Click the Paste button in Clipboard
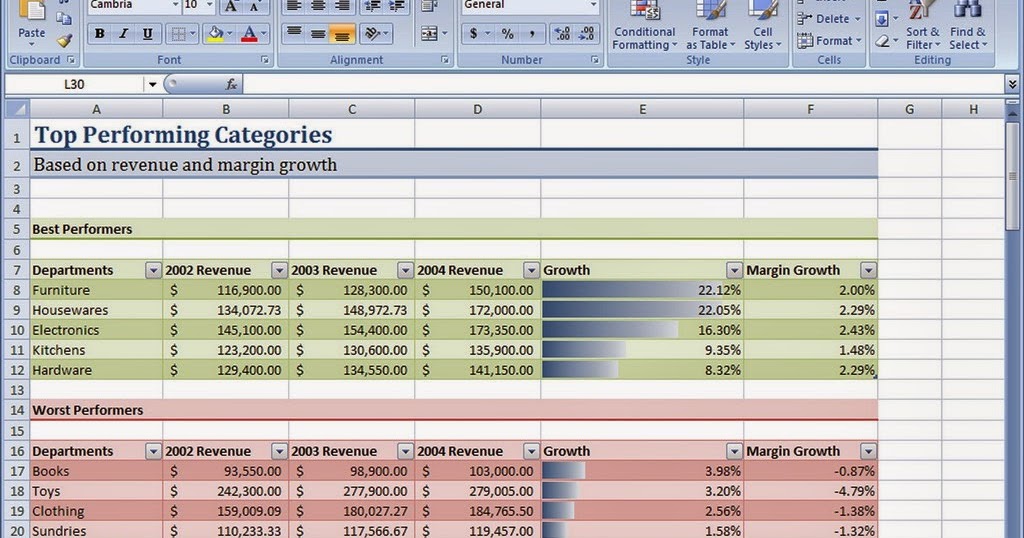Viewport: 1024px width, 538px height. pos(31,24)
